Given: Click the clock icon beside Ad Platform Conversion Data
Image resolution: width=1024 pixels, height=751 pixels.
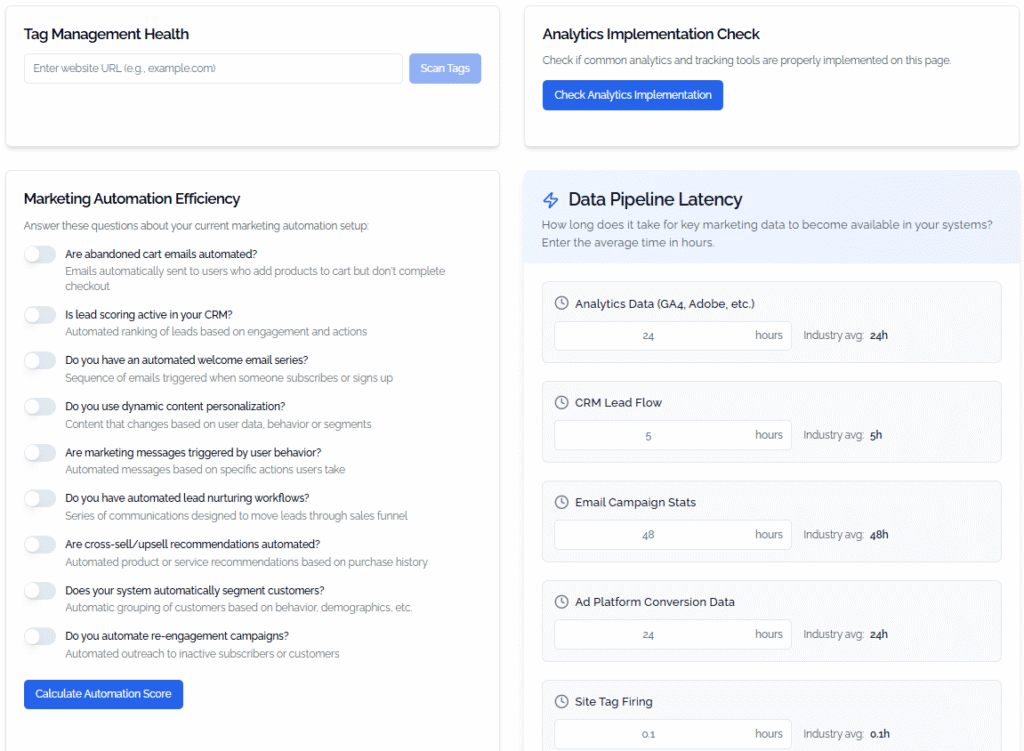Looking at the screenshot, I should click(x=561, y=601).
